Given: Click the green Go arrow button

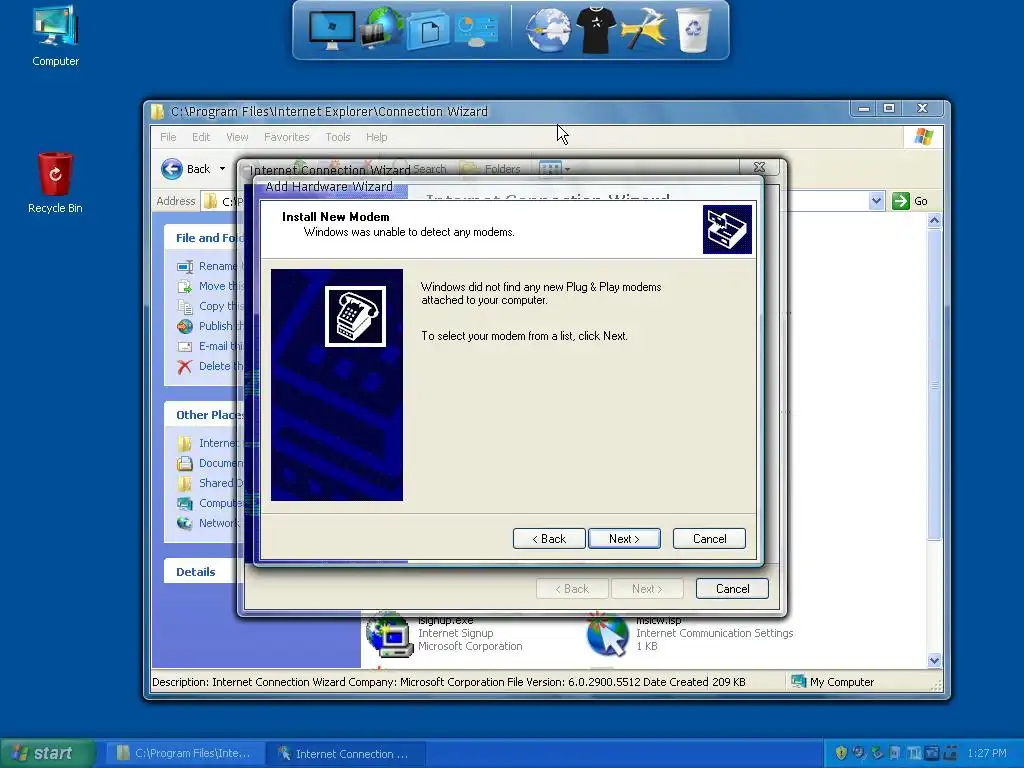Looking at the screenshot, I should (x=901, y=201).
